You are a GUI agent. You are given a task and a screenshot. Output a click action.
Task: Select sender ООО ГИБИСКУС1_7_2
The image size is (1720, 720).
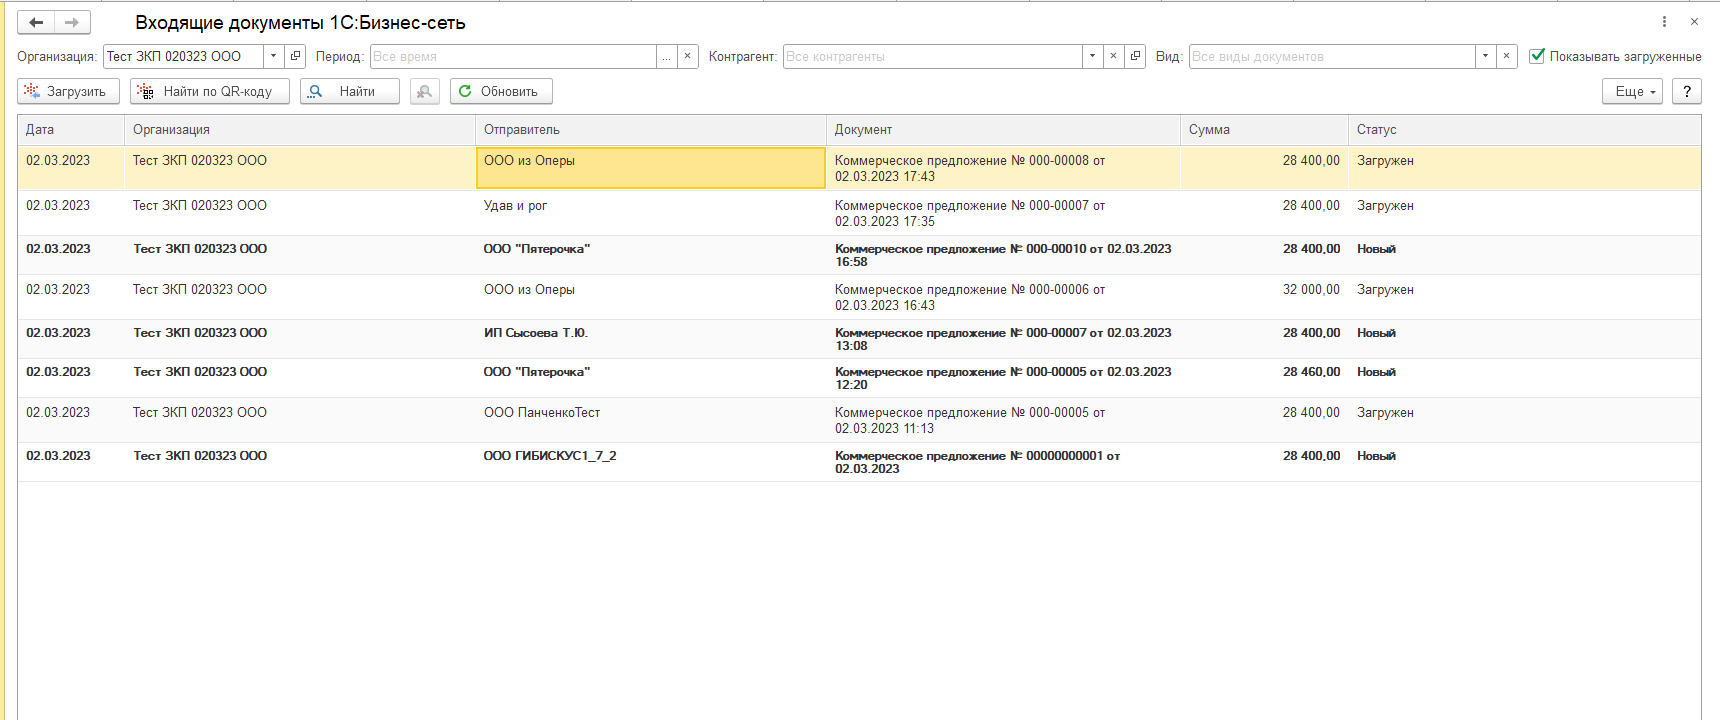coord(651,462)
